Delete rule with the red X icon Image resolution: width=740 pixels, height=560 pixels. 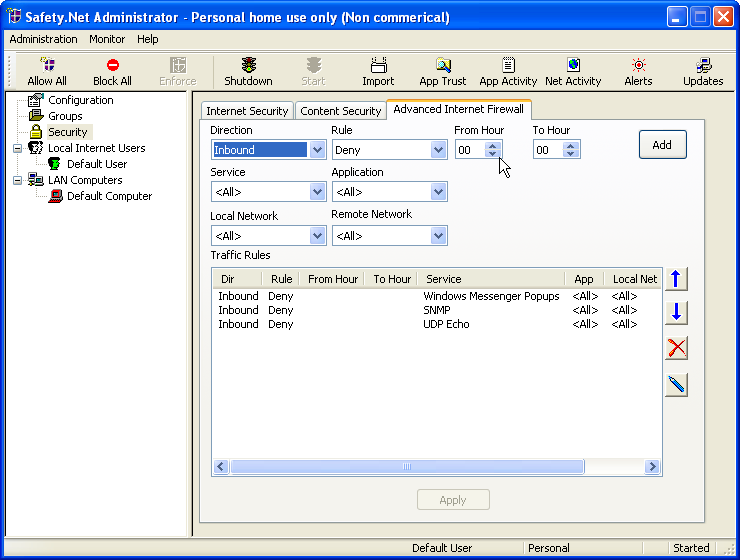tap(677, 348)
